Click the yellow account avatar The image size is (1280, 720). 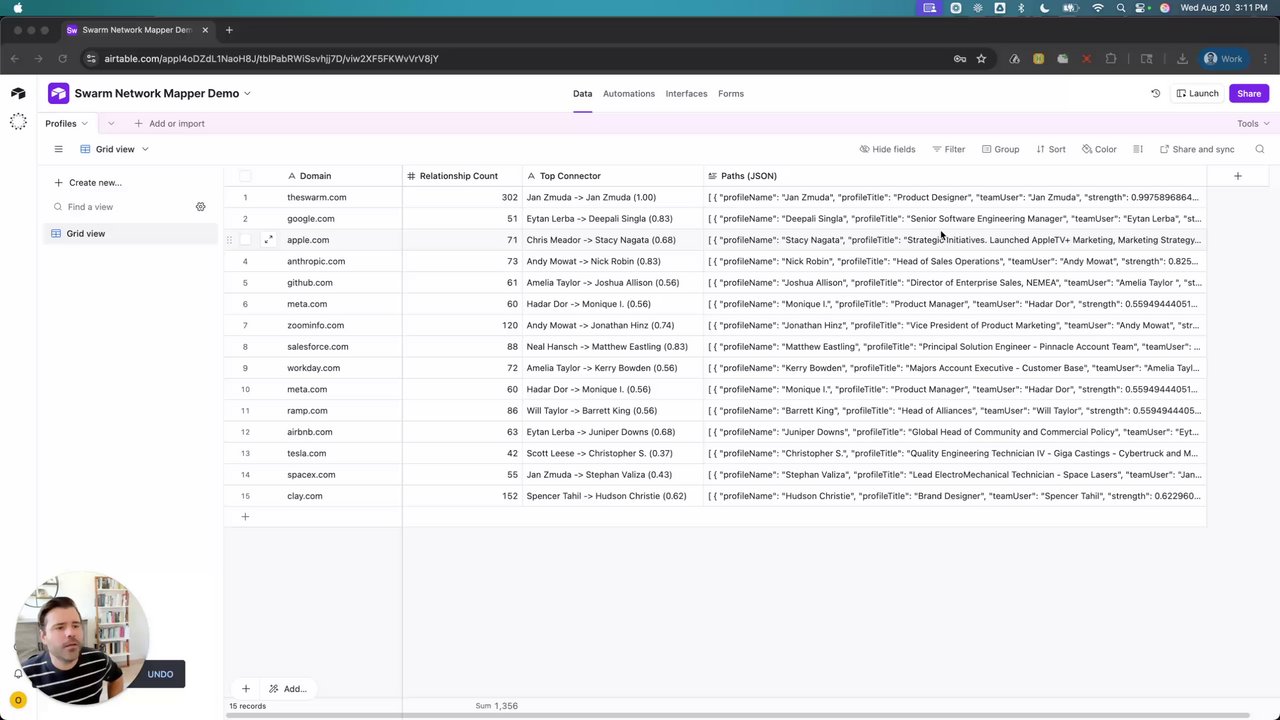pyautogui.click(x=18, y=700)
